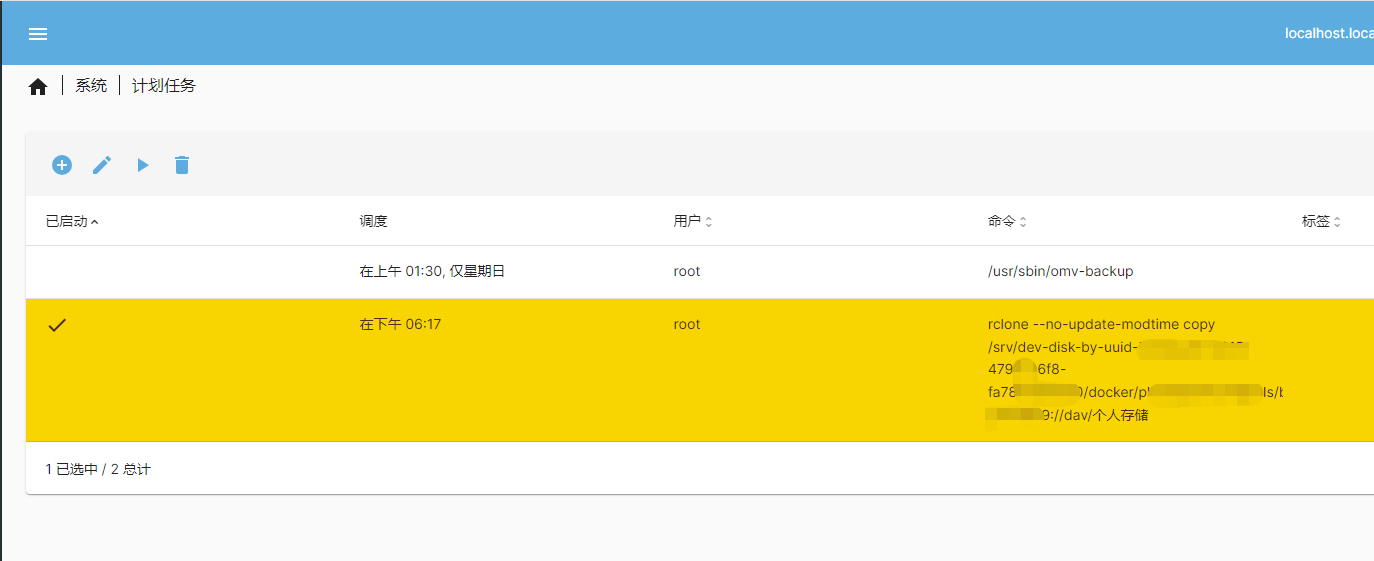Click the localhost hostname in header
This screenshot has width=1374, height=561.
(x=1328, y=34)
